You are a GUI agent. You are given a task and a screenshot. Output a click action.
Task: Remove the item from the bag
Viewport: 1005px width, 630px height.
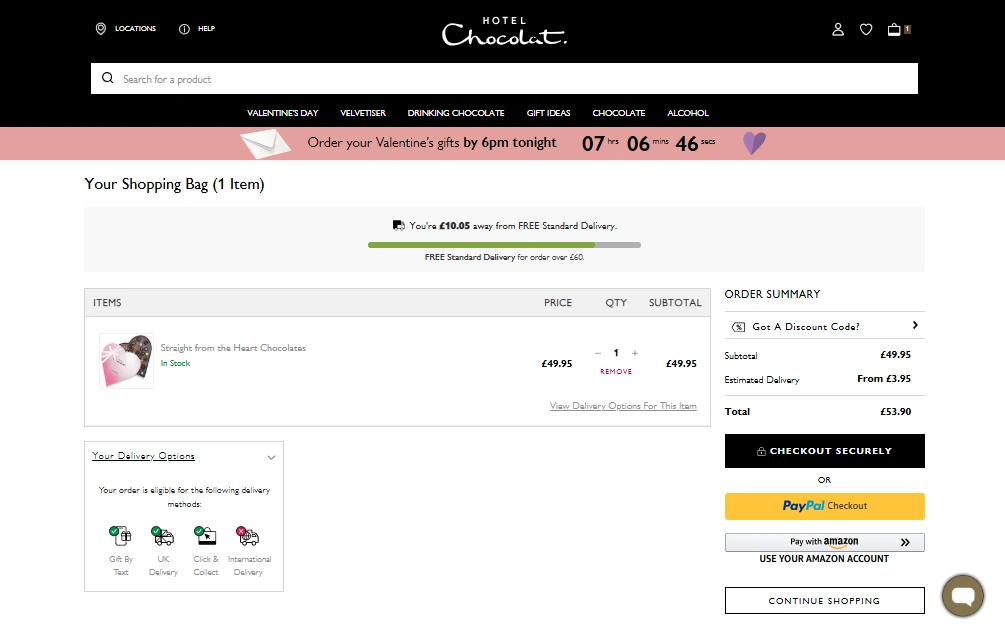pos(616,371)
